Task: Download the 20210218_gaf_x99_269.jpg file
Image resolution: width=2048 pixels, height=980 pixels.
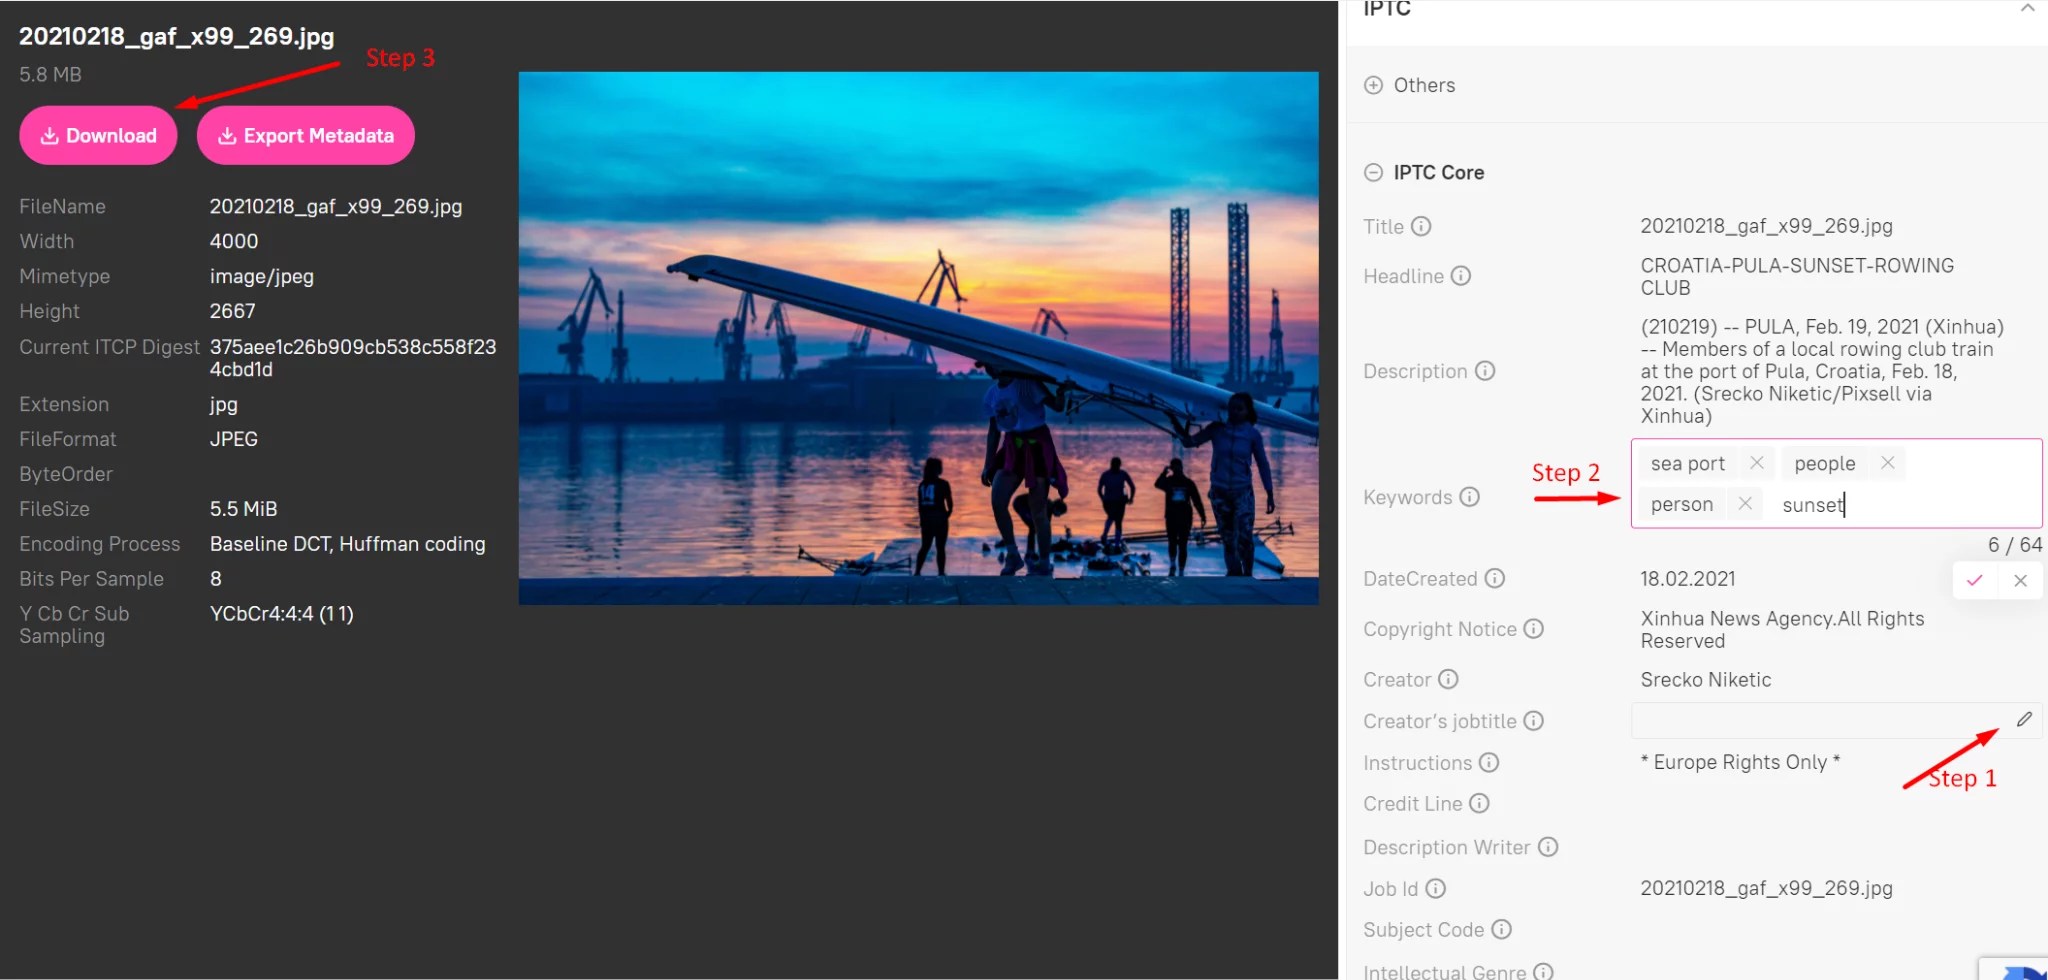Action: click(98, 135)
